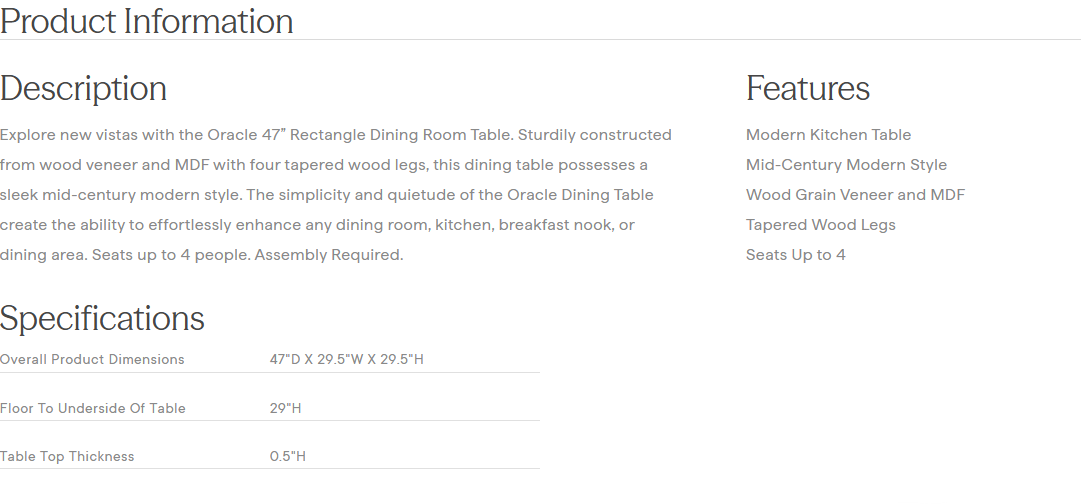Select the Specifications section heading
1081x504 pixels.
click(102, 318)
